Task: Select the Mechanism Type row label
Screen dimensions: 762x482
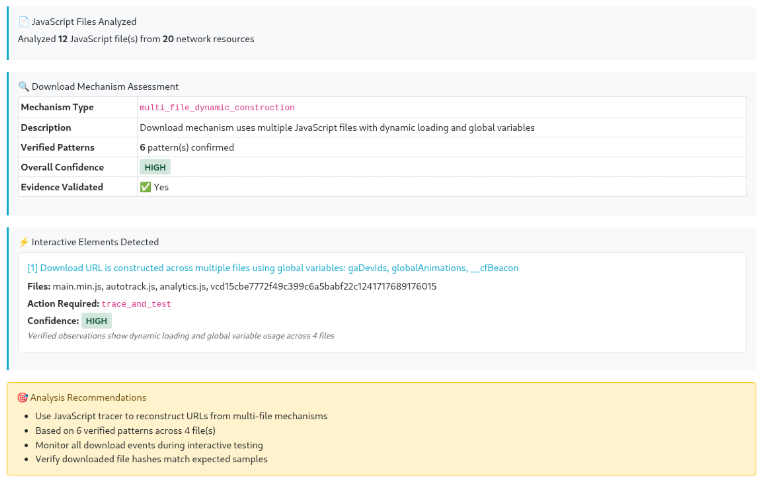Action: click(57, 107)
